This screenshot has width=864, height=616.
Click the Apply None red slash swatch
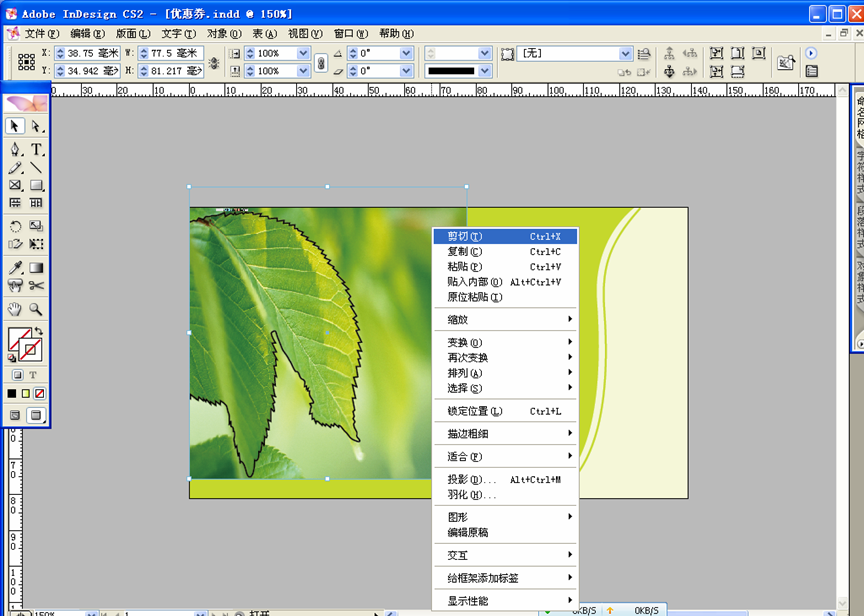coord(40,394)
